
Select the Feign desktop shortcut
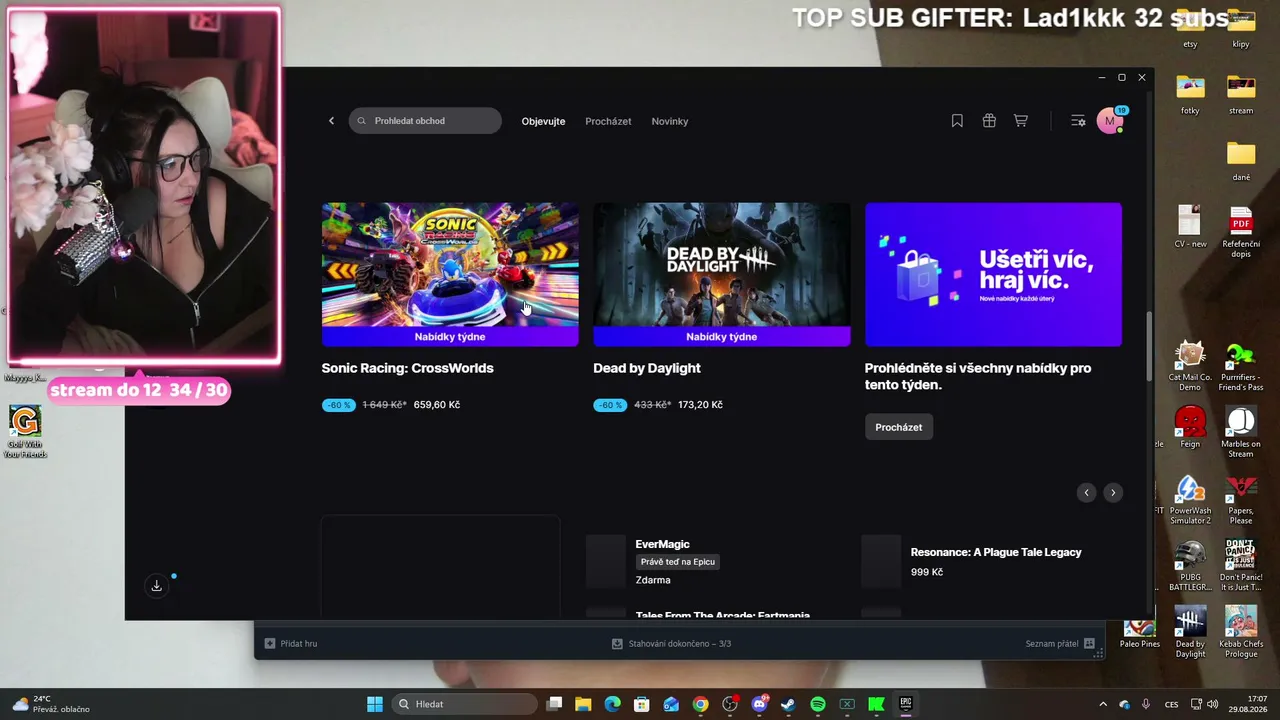pyautogui.click(x=1190, y=428)
